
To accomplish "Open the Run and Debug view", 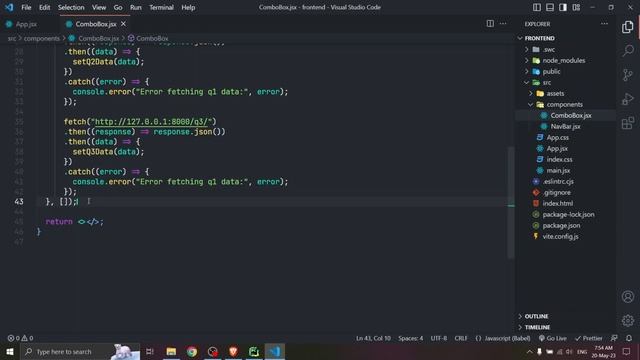I will [627, 99].
